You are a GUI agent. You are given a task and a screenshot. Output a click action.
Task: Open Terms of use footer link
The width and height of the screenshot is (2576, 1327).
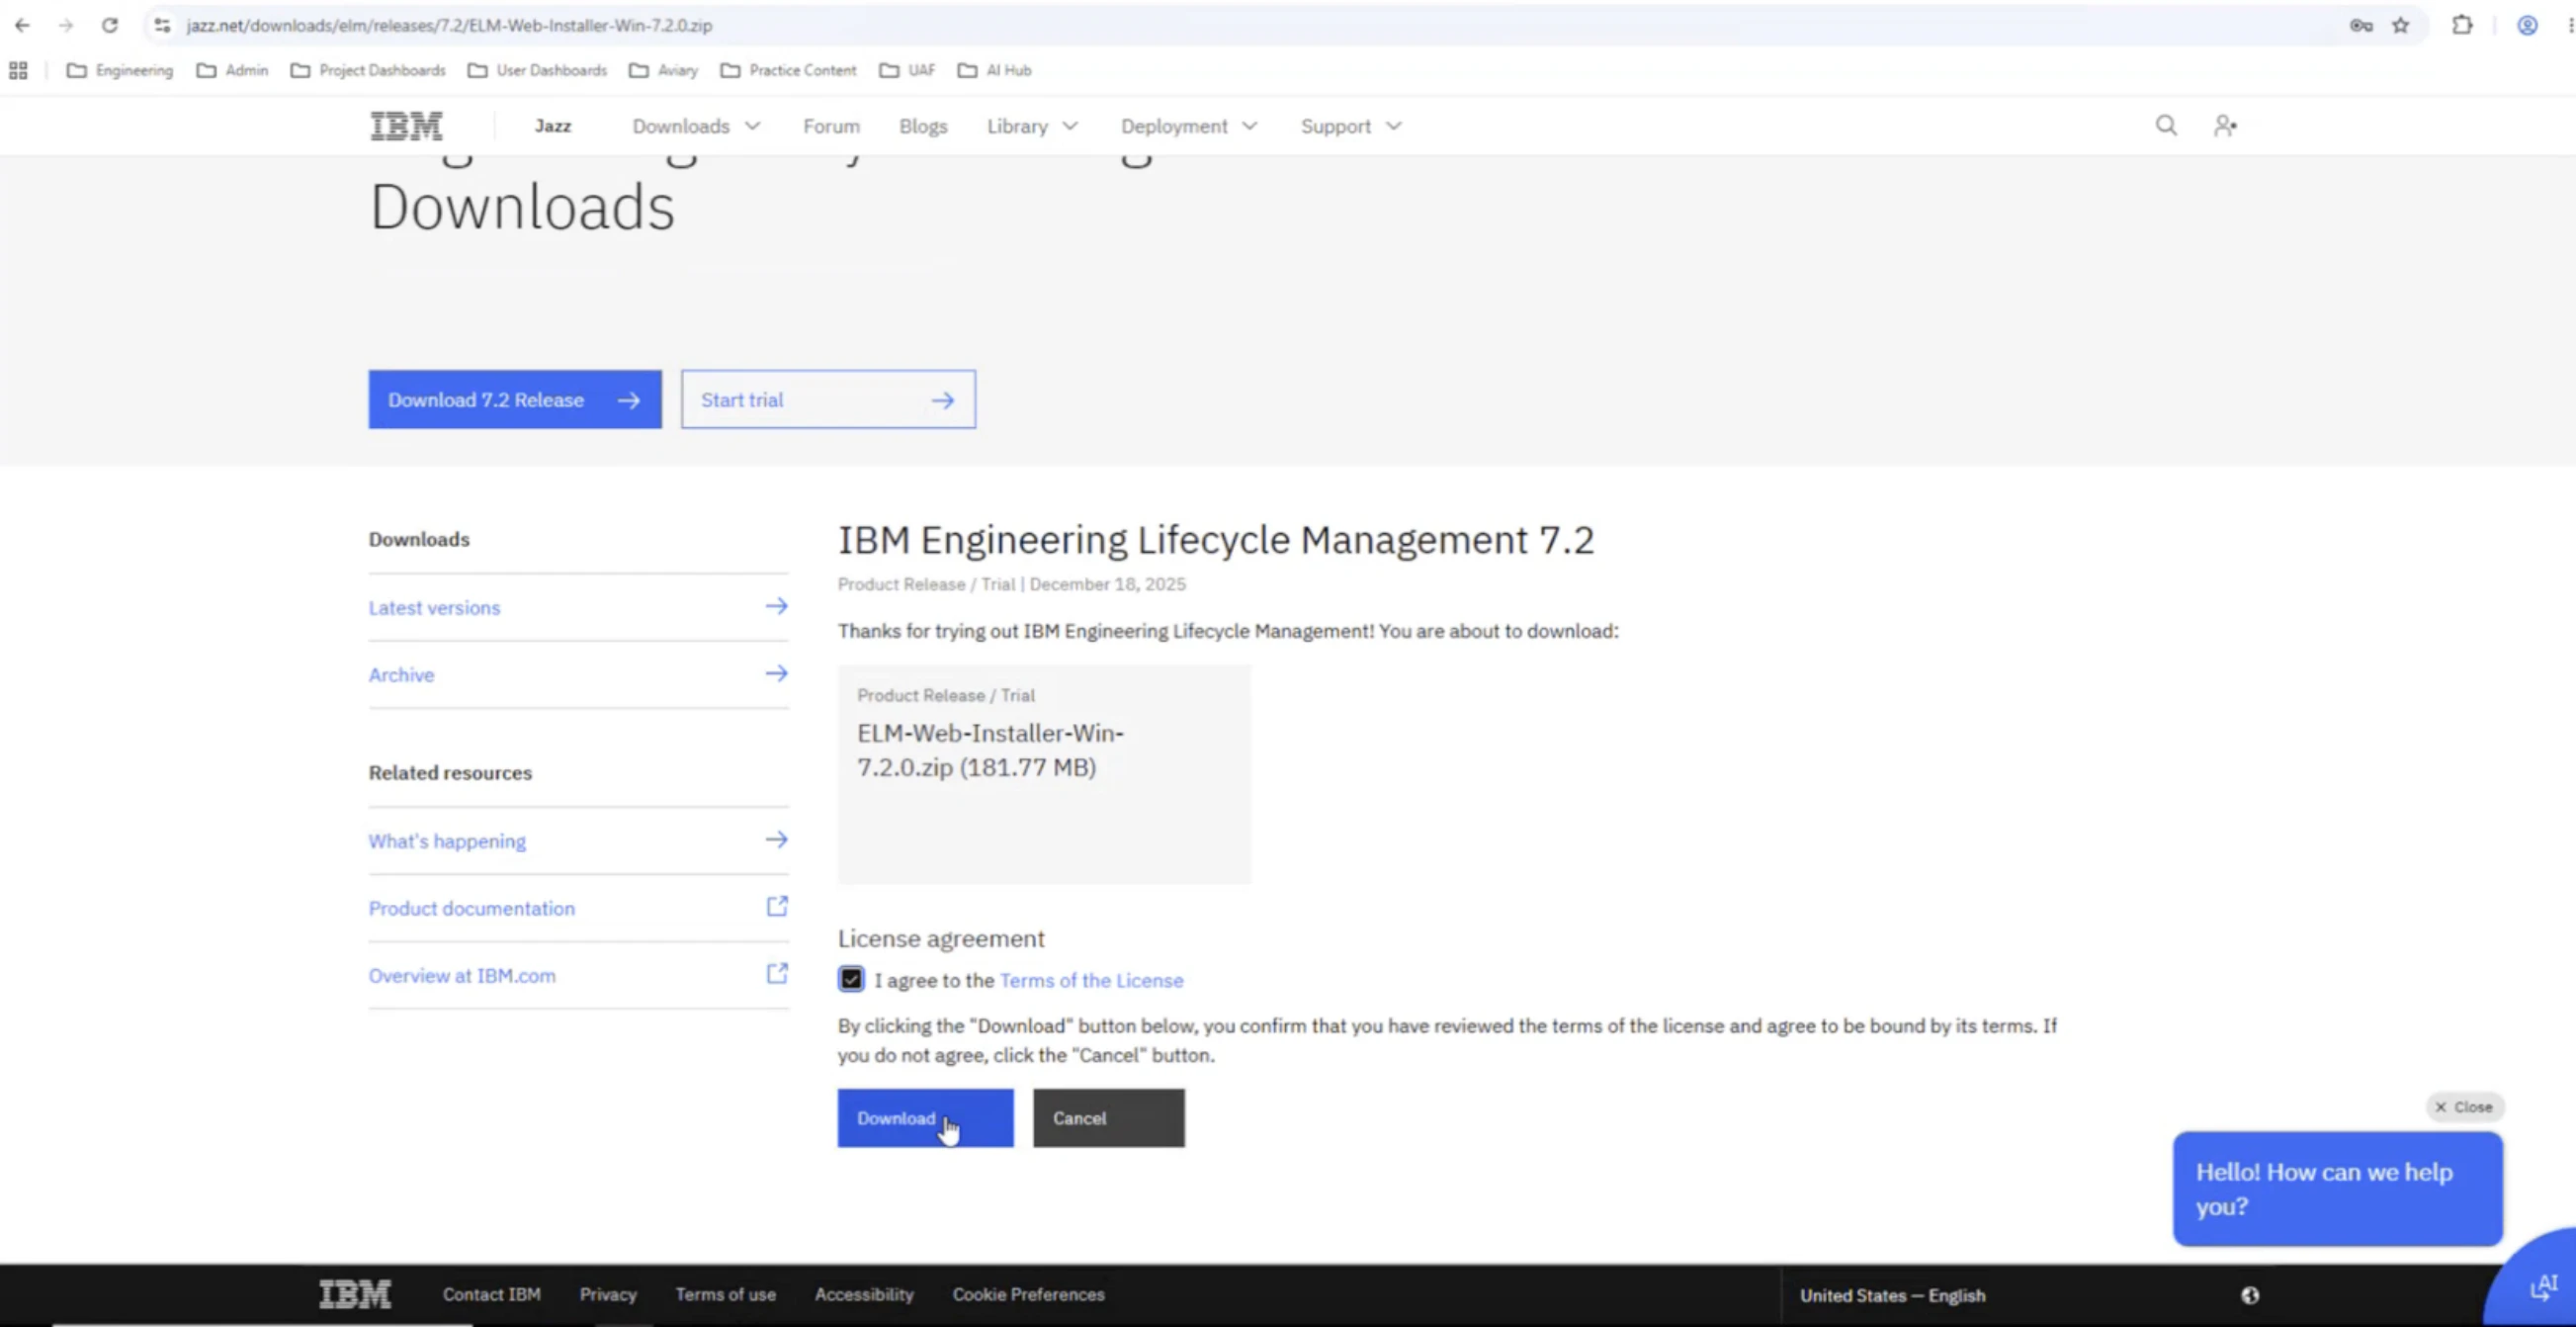coord(725,1294)
